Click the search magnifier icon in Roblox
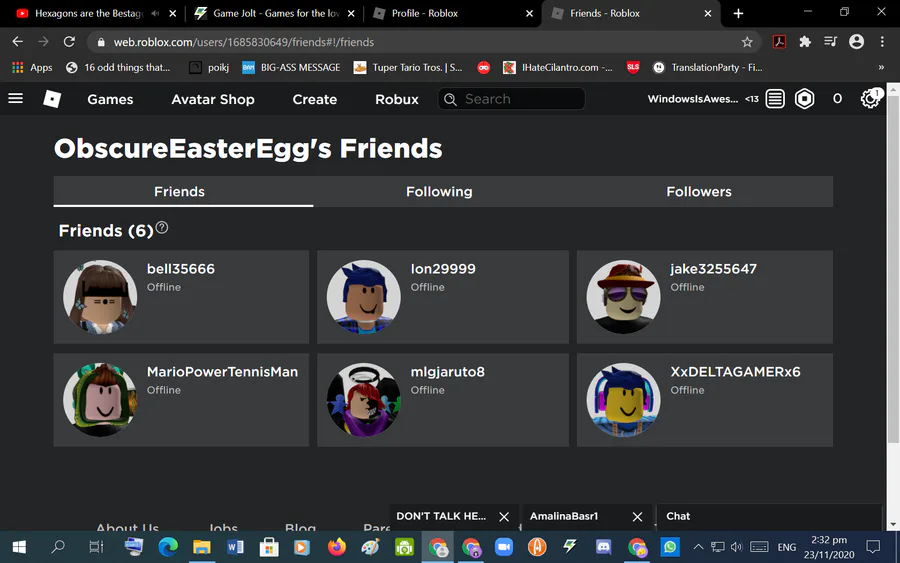 click(451, 99)
